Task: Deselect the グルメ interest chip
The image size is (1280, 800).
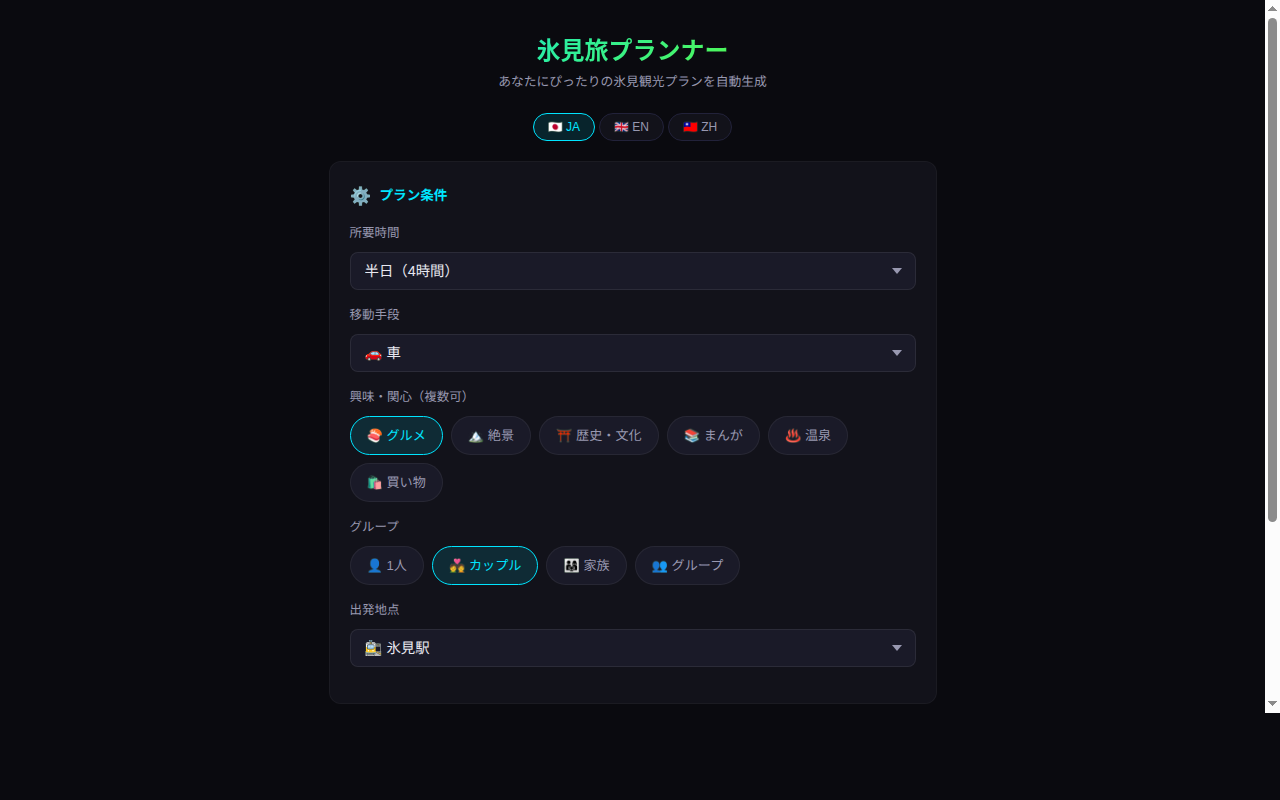Action: (x=396, y=435)
